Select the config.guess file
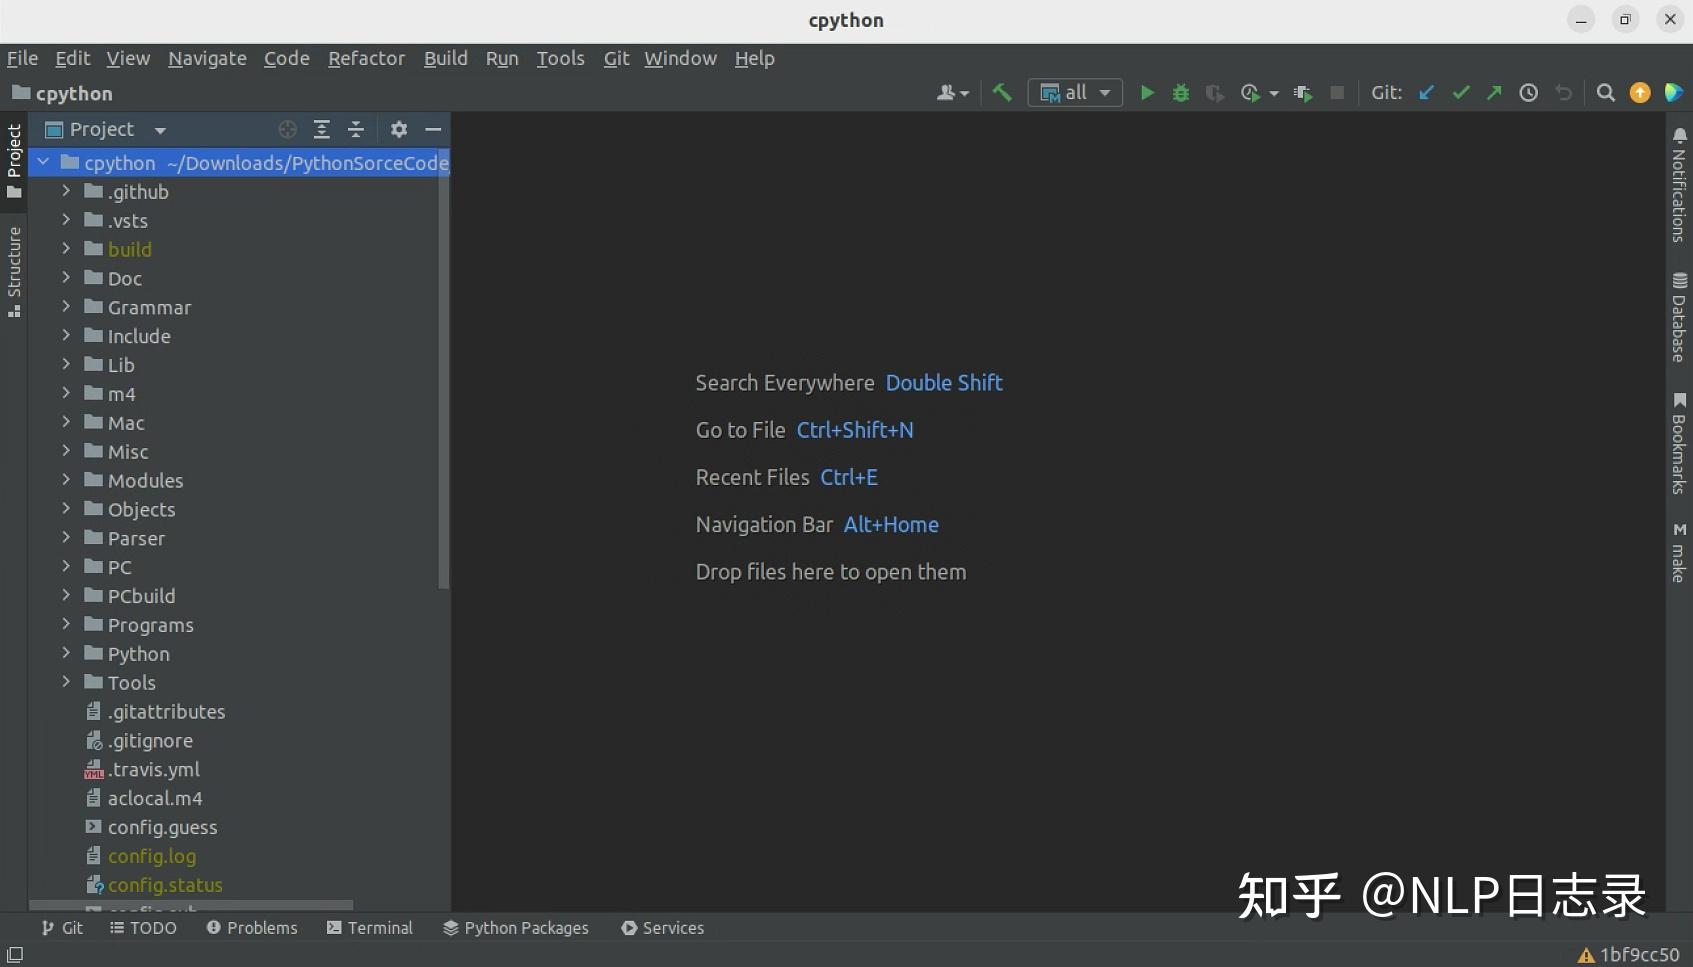Viewport: 1693px width, 967px height. [x=162, y=827]
